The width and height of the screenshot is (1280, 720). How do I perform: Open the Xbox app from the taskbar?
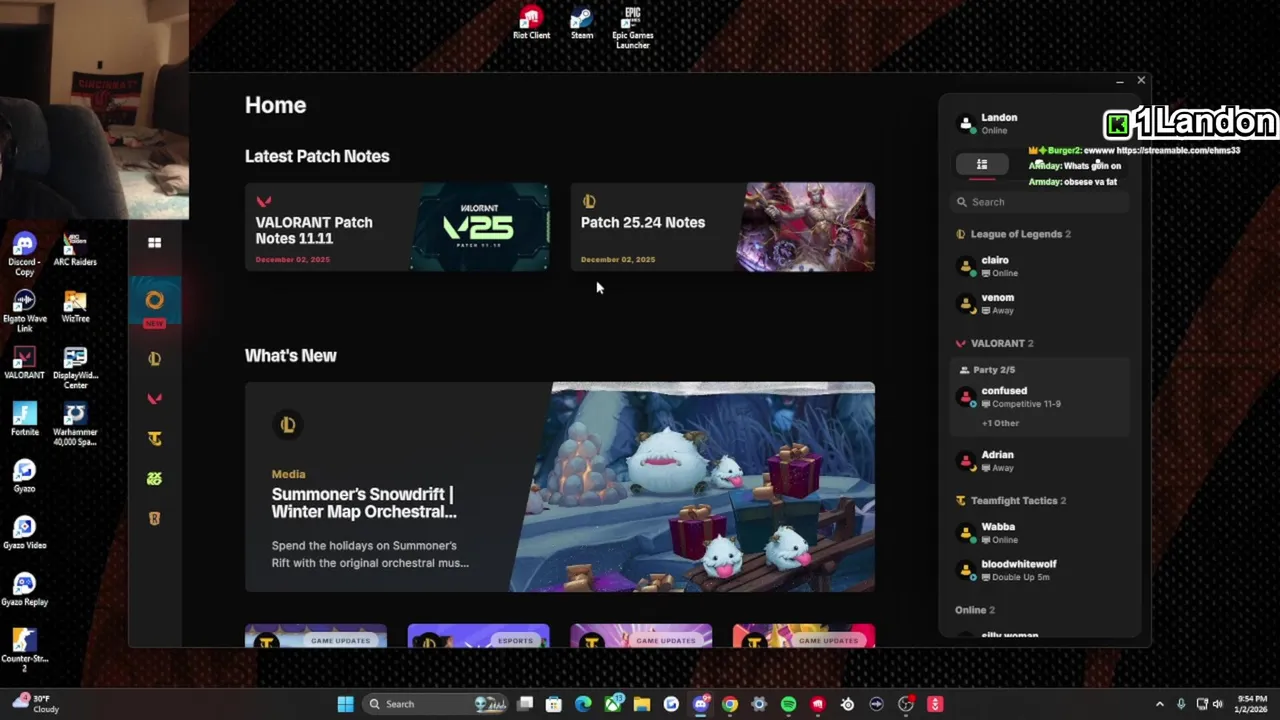612,704
